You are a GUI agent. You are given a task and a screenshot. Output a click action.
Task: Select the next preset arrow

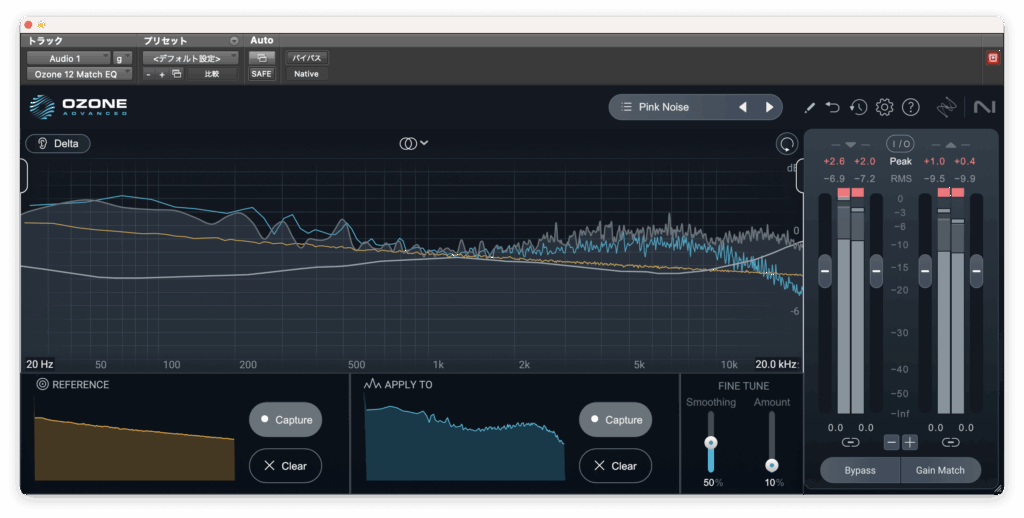(x=769, y=107)
